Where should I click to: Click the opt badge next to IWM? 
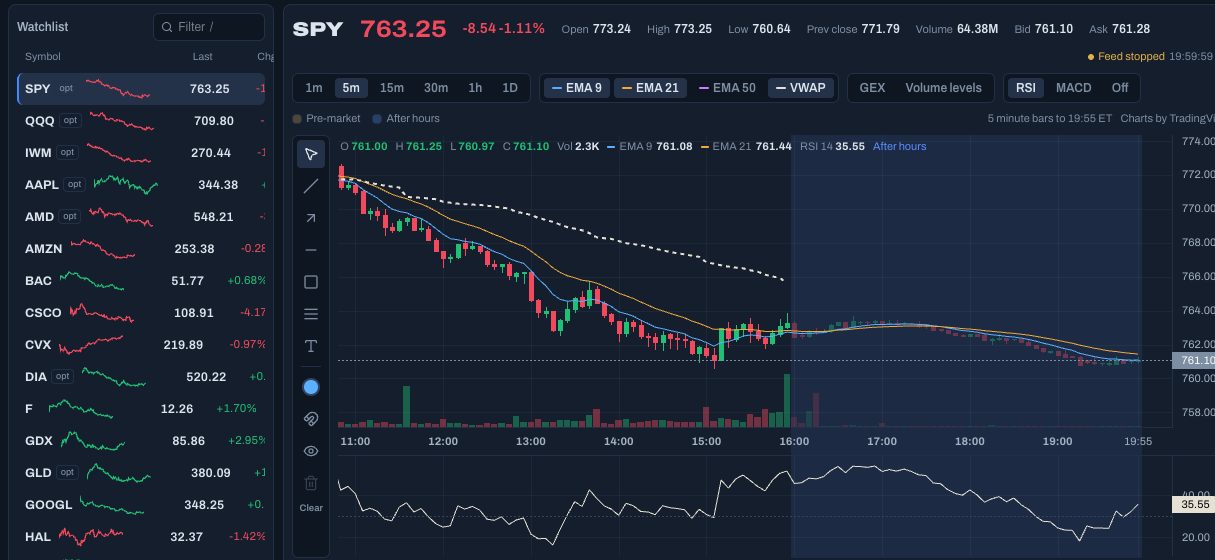(x=68, y=153)
